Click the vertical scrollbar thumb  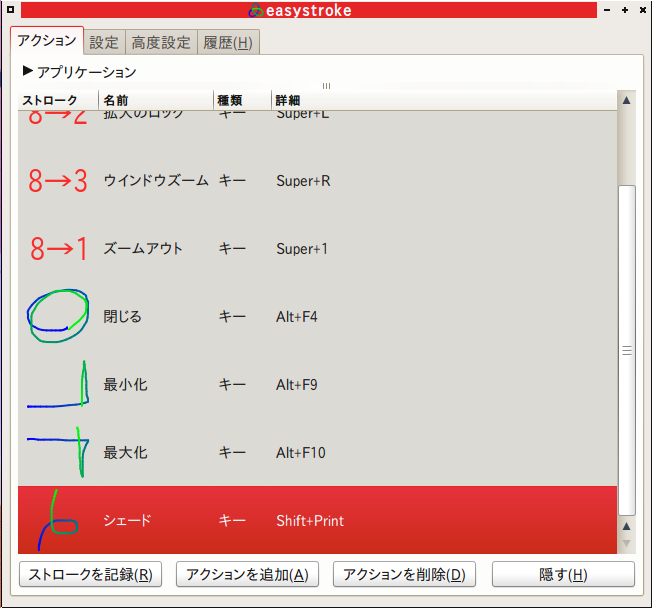click(x=627, y=351)
